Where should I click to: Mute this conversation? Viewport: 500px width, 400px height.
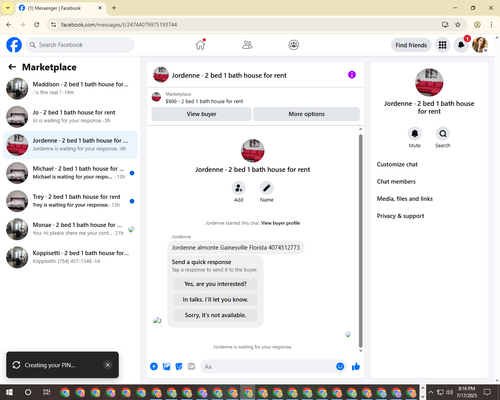tap(415, 134)
